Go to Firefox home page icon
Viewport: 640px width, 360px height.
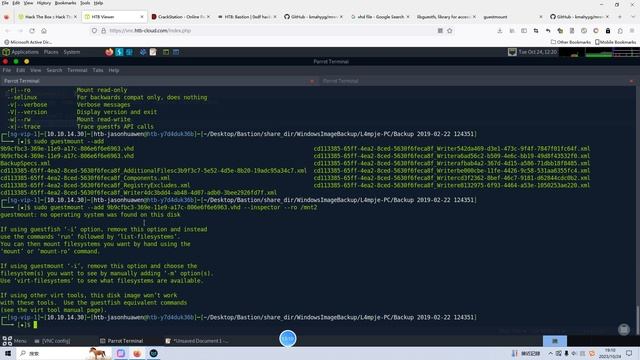44,31
